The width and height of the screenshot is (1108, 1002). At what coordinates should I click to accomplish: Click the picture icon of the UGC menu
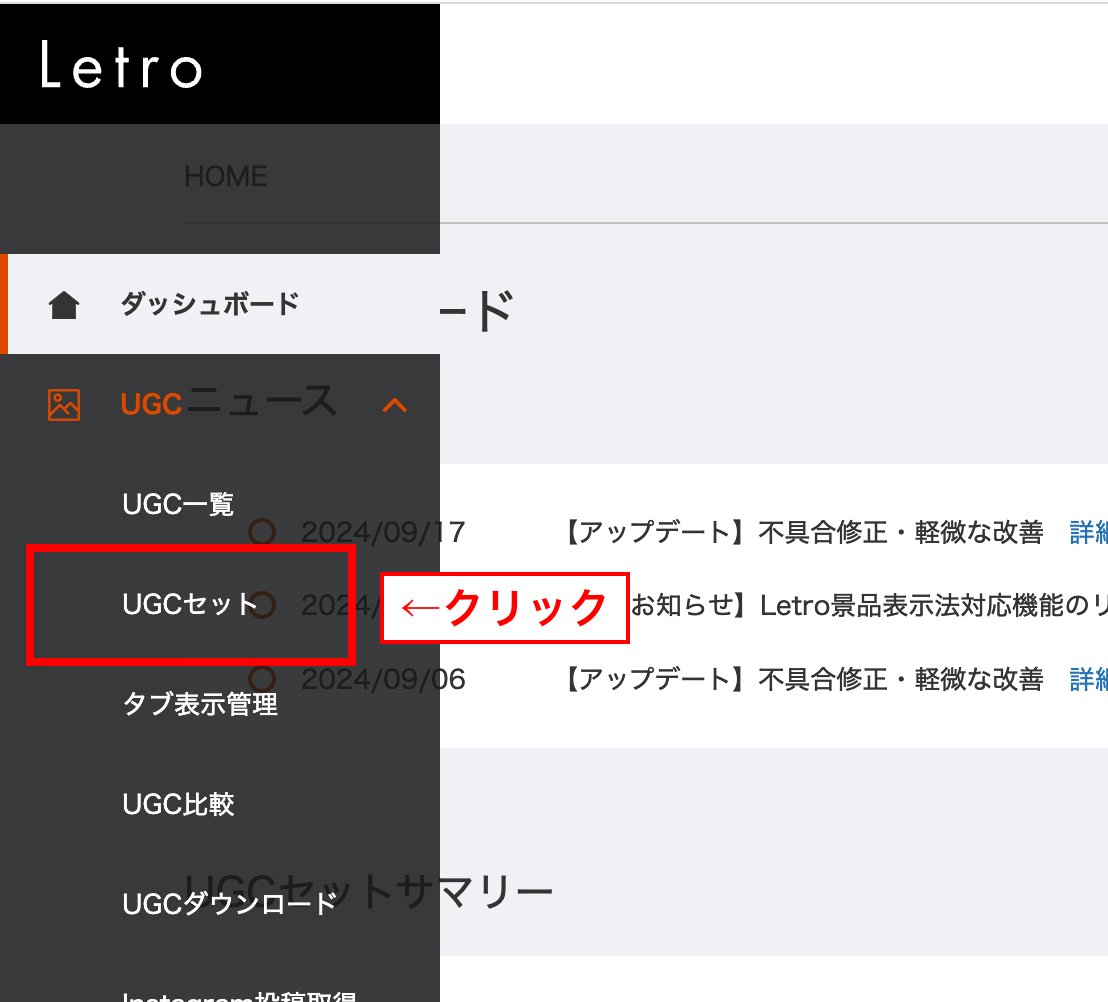click(x=64, y=405)
